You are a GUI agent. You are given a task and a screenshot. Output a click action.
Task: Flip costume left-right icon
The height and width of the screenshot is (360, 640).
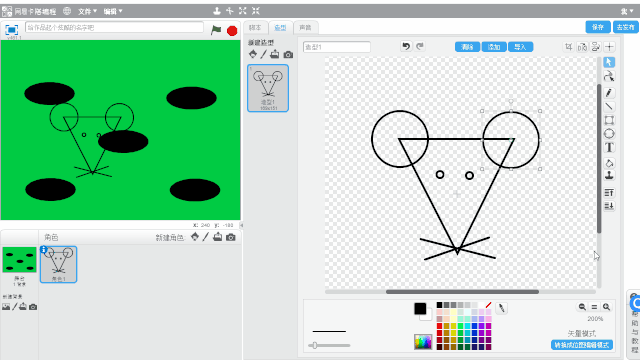tap(582, 47)
